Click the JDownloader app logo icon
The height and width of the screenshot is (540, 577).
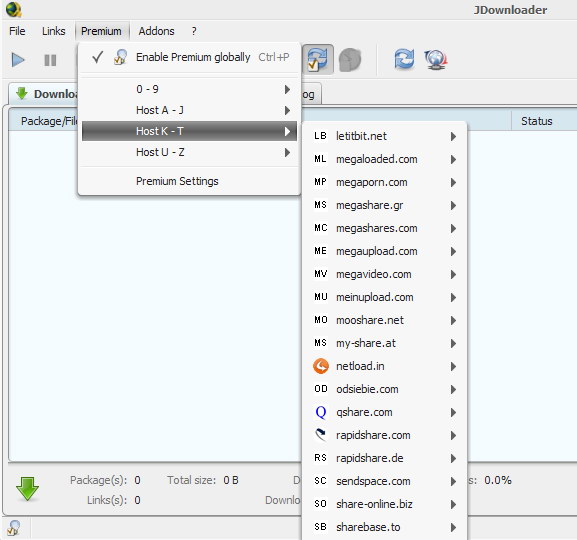pos(14,10)
